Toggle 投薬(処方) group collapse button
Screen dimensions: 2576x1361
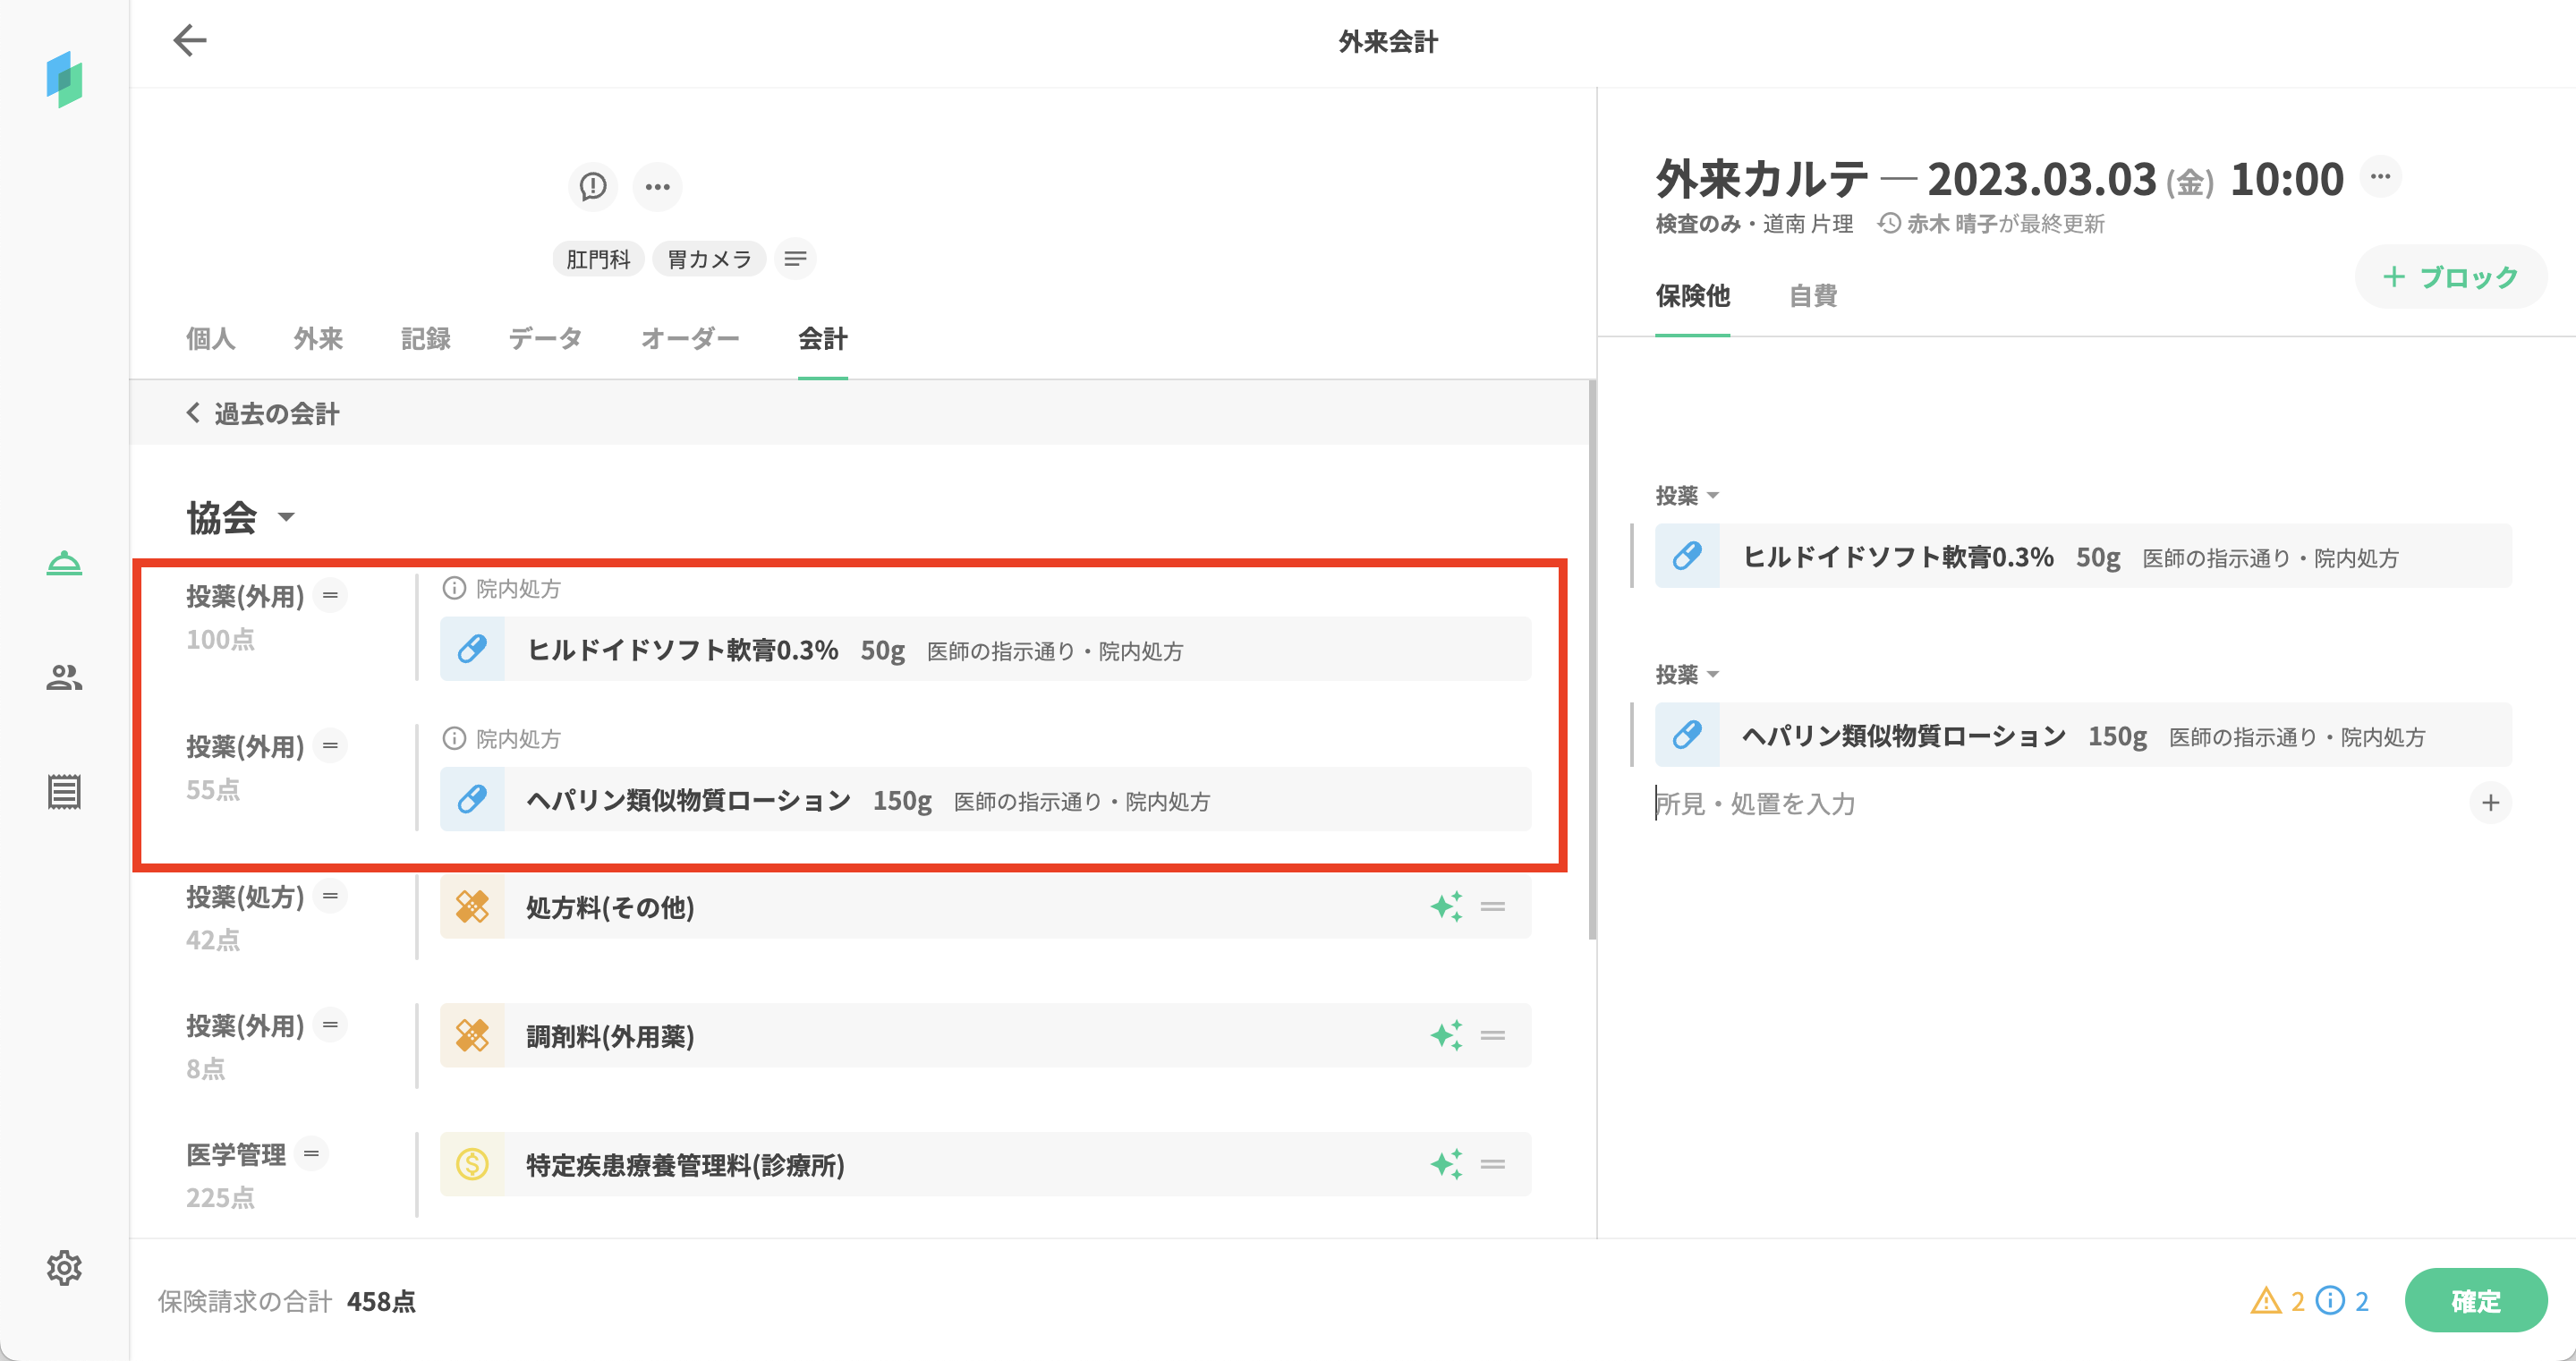click(330, 896)
